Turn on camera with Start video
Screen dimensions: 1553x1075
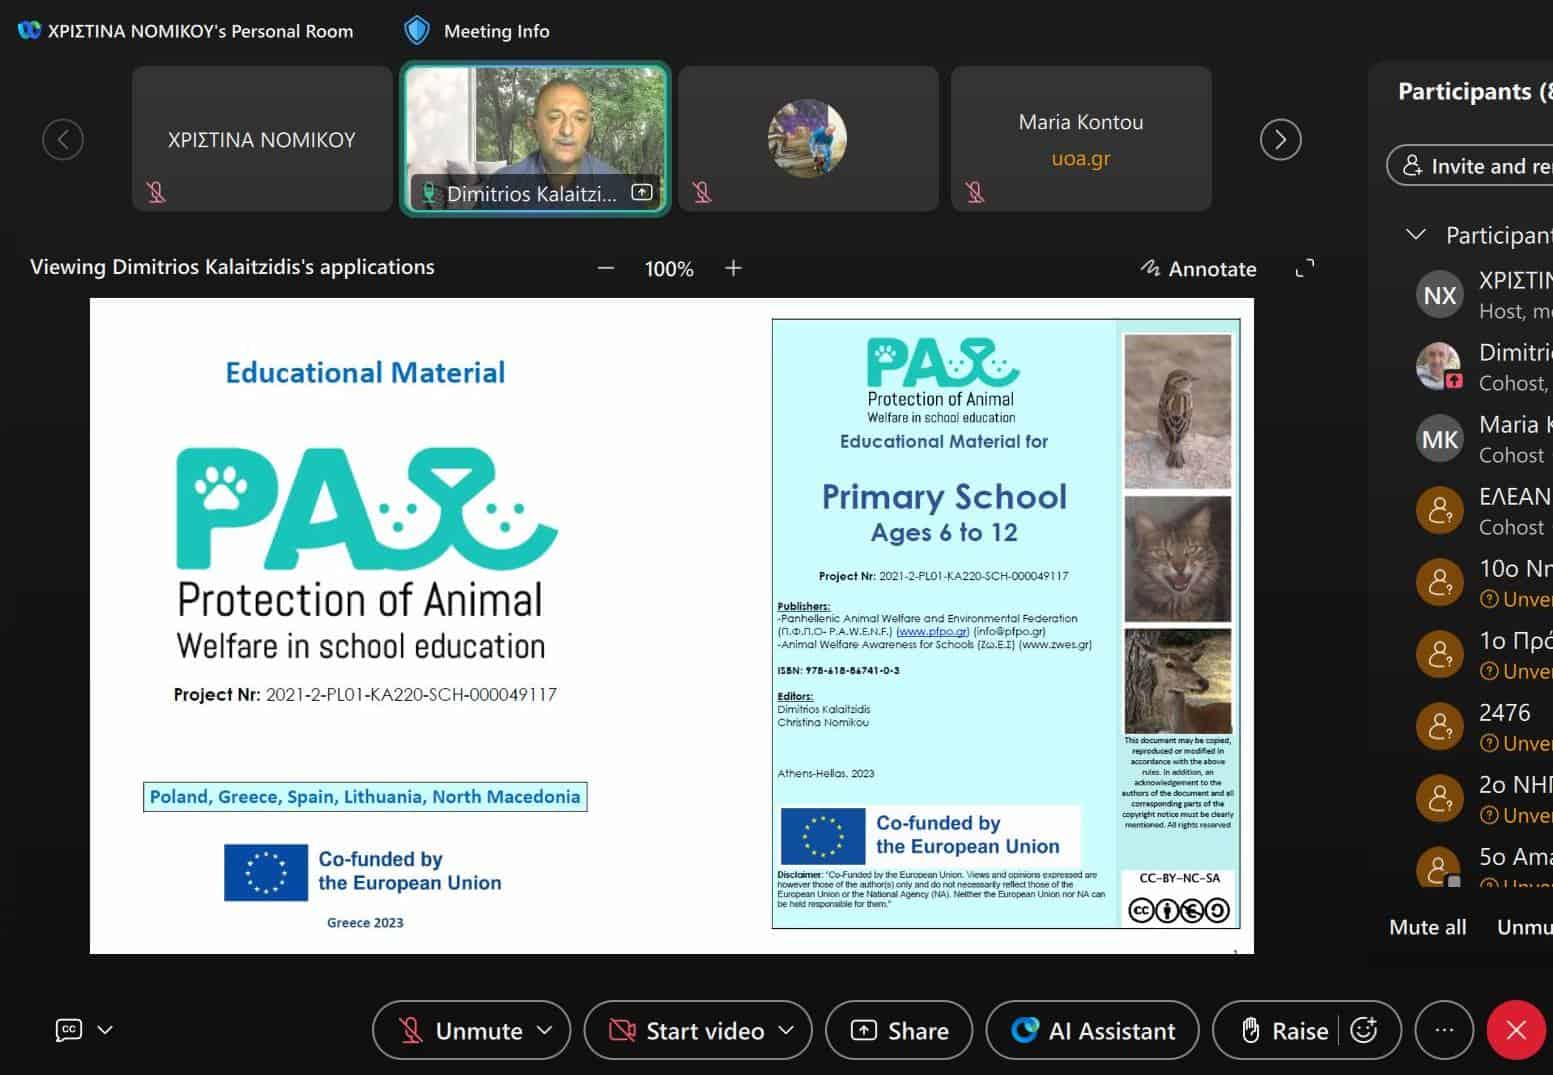[x=688, y=1030]
